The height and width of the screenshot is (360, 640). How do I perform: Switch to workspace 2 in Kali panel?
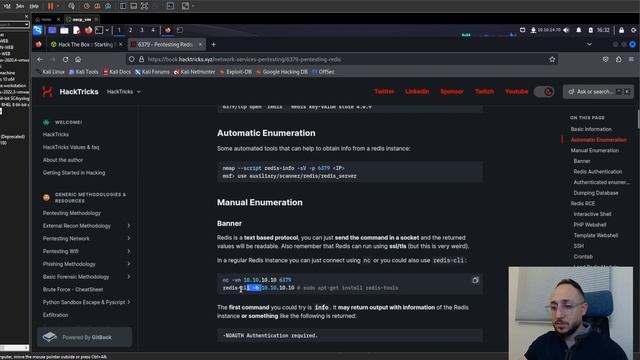(130, 30)
